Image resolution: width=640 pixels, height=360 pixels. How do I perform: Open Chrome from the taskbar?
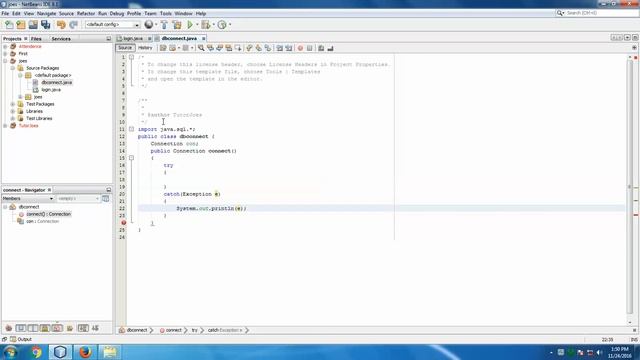click(36, 352)
